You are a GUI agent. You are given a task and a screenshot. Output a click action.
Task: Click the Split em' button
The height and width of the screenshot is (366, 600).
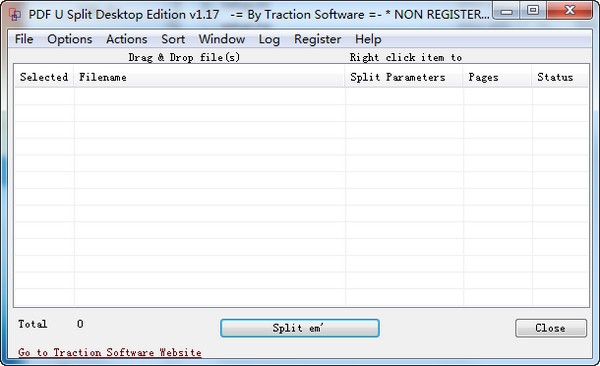coord(300,328)
